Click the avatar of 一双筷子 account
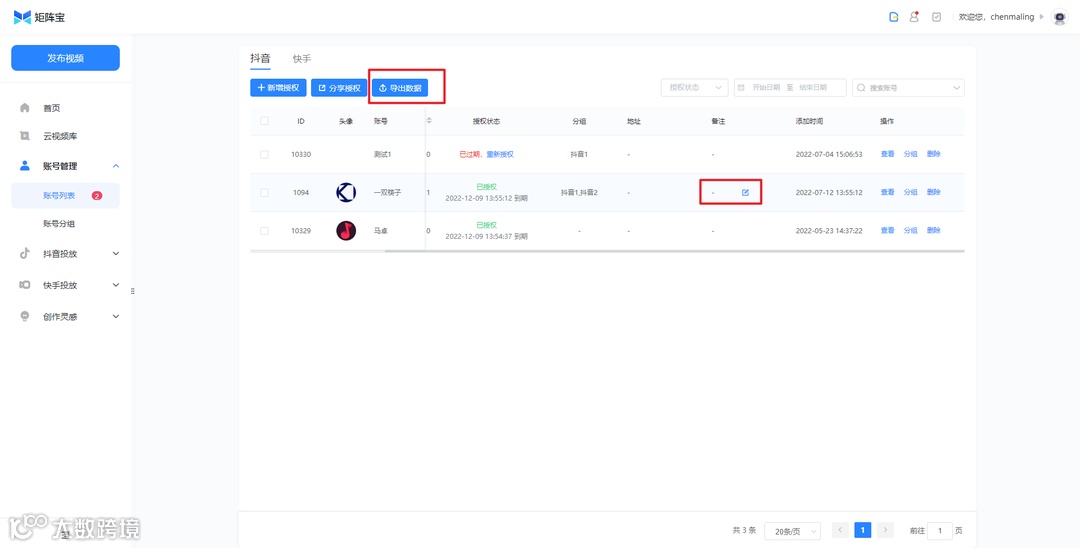The width and height of the screenshot is (1080, 548). (x=346, y=192)
